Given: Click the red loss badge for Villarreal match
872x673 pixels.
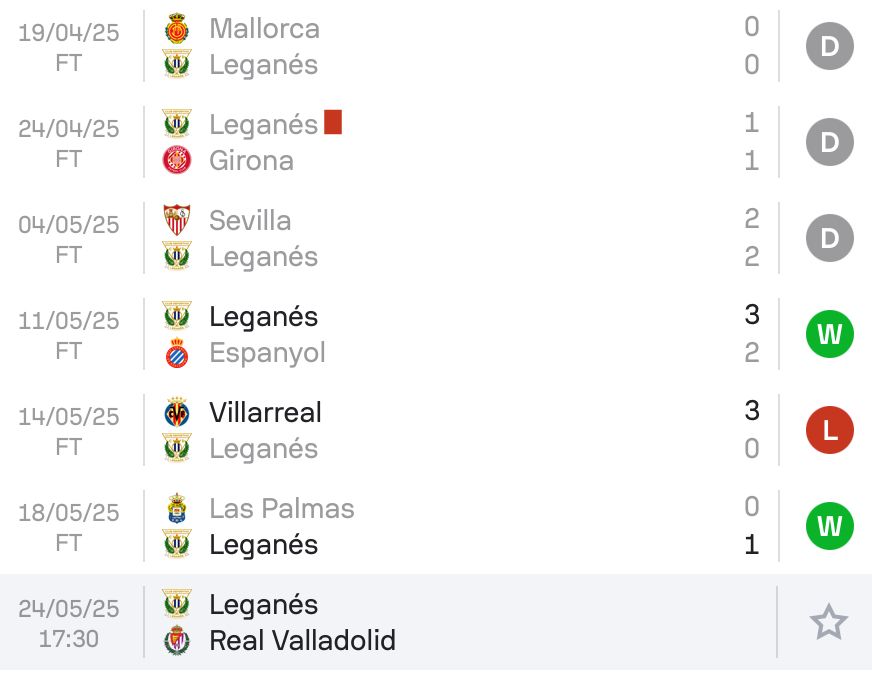Looking at the screenshot, I should (x=830, y=430).
